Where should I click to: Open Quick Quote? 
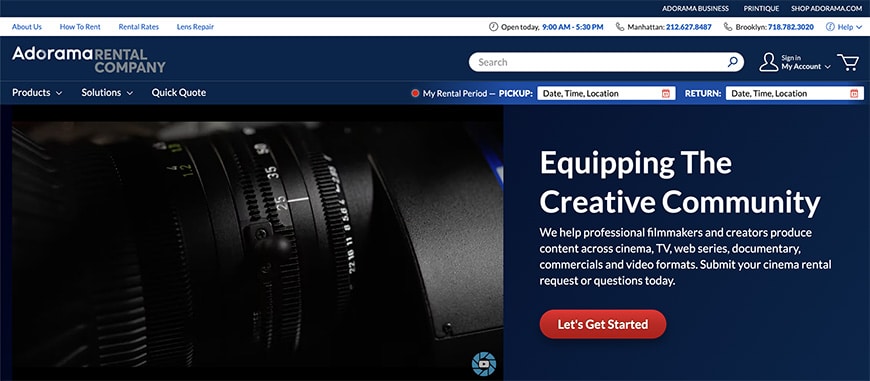click(x=179, y=93)
